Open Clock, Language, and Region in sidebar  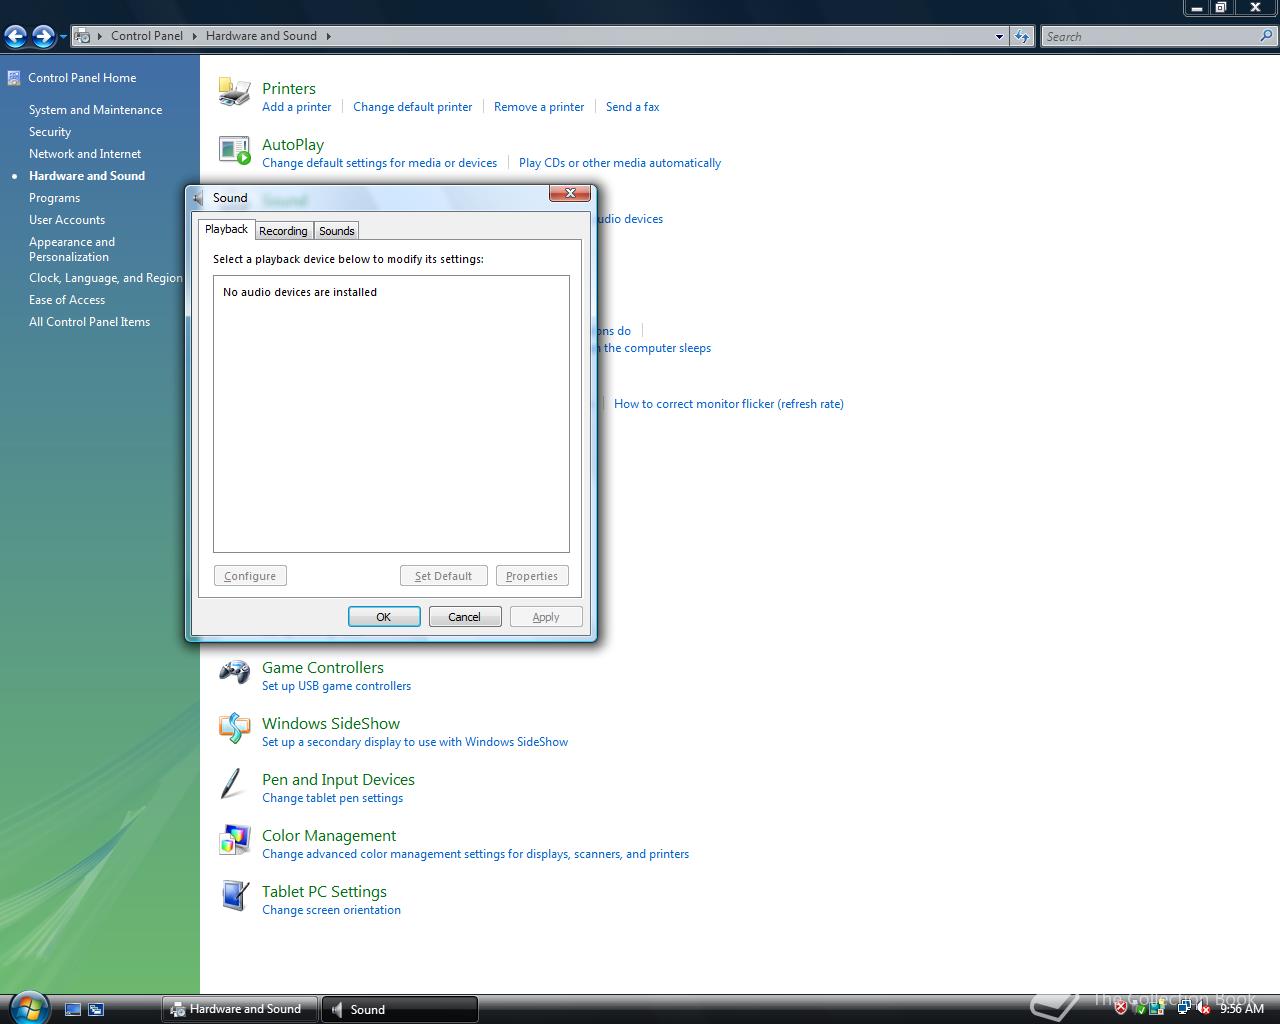click(x=105, y=278)
